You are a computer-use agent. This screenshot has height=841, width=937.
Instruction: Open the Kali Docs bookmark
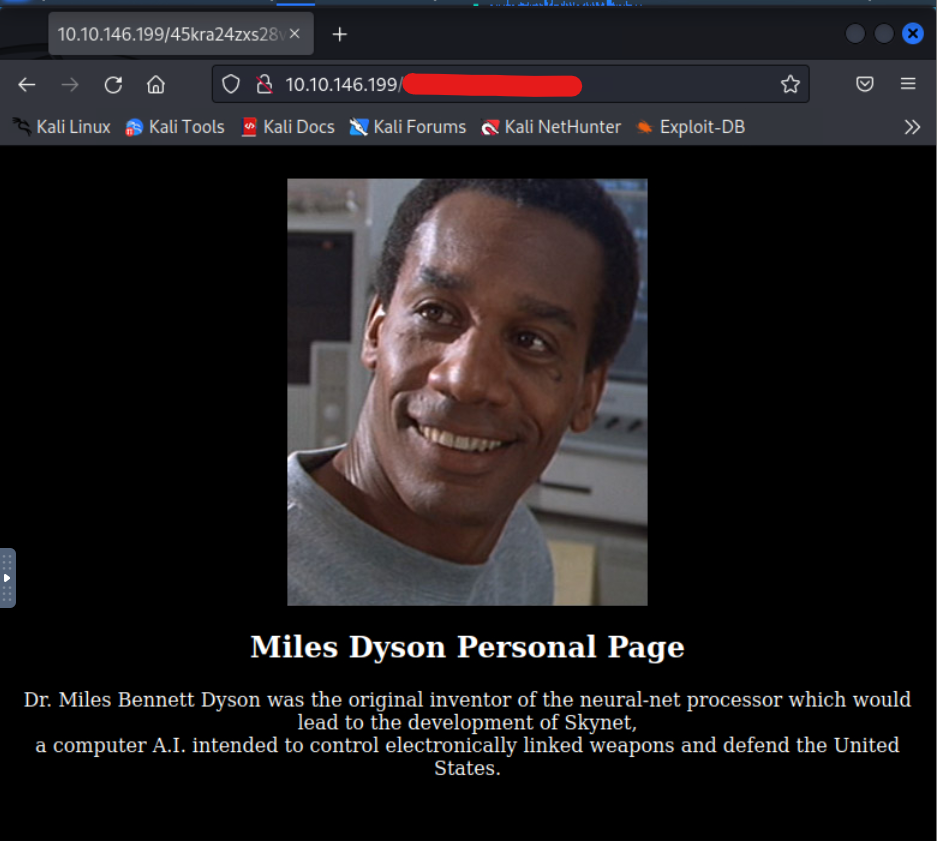click(288, 127)
